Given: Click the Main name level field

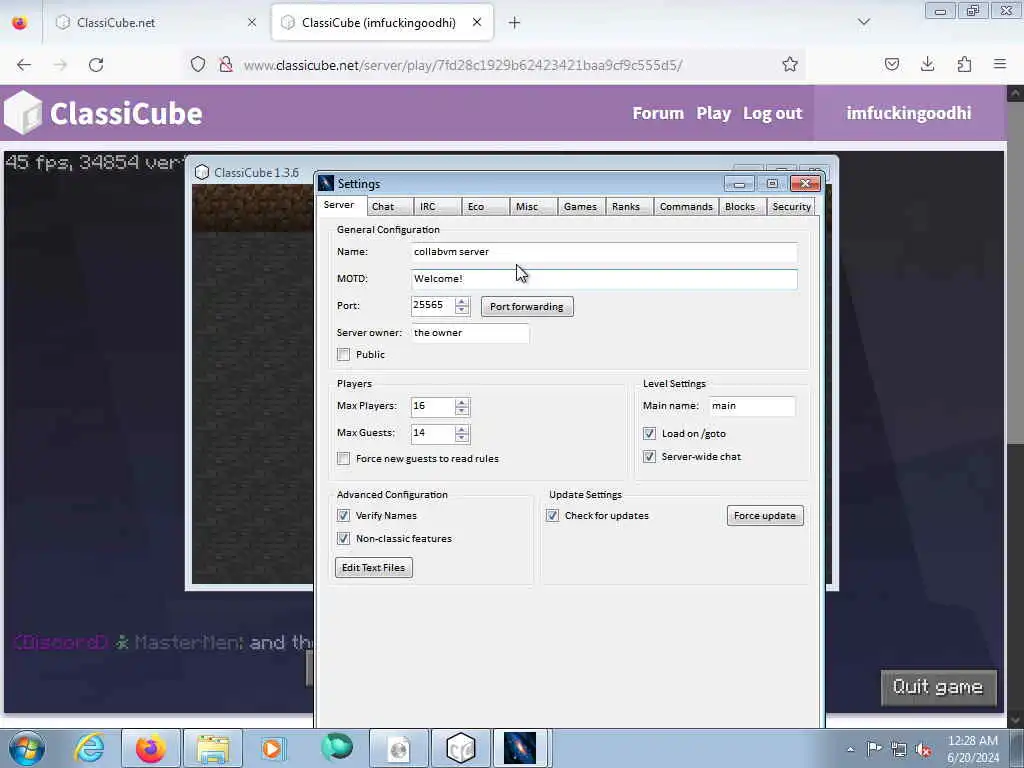Looking at the screenshot, I should tap(752, 406).
